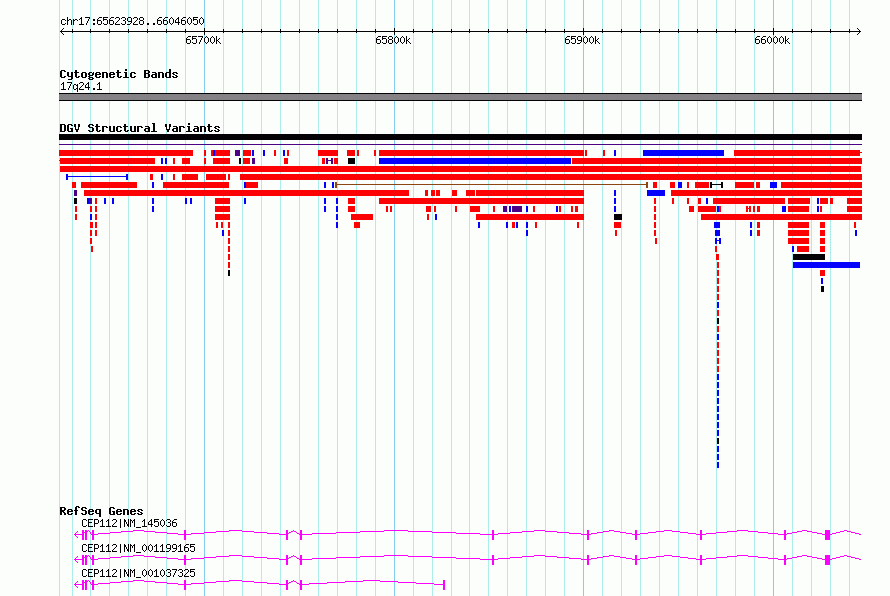Select the long blue variant bar below 65800k
This screenshot has width=890, height=596.
475,161
